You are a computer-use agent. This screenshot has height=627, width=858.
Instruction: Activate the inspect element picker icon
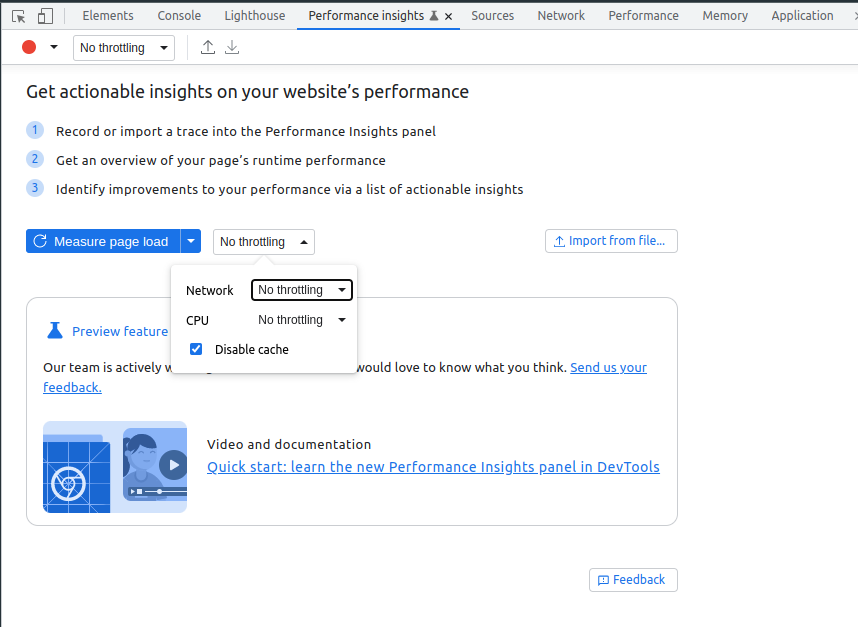pyautogui.click(x=19, y=16)
